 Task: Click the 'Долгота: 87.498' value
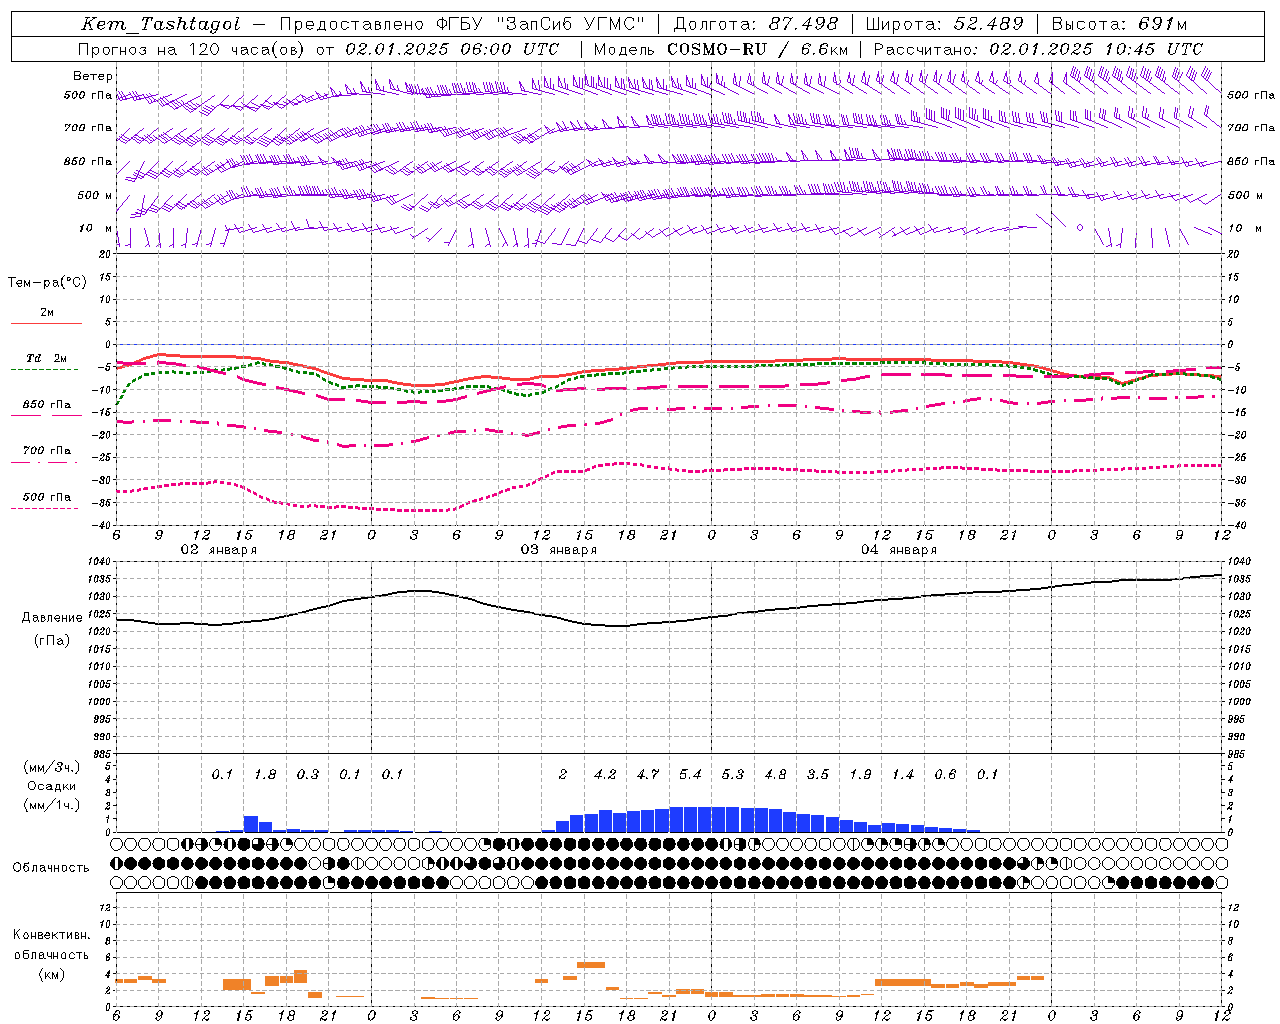click(756, 25)
